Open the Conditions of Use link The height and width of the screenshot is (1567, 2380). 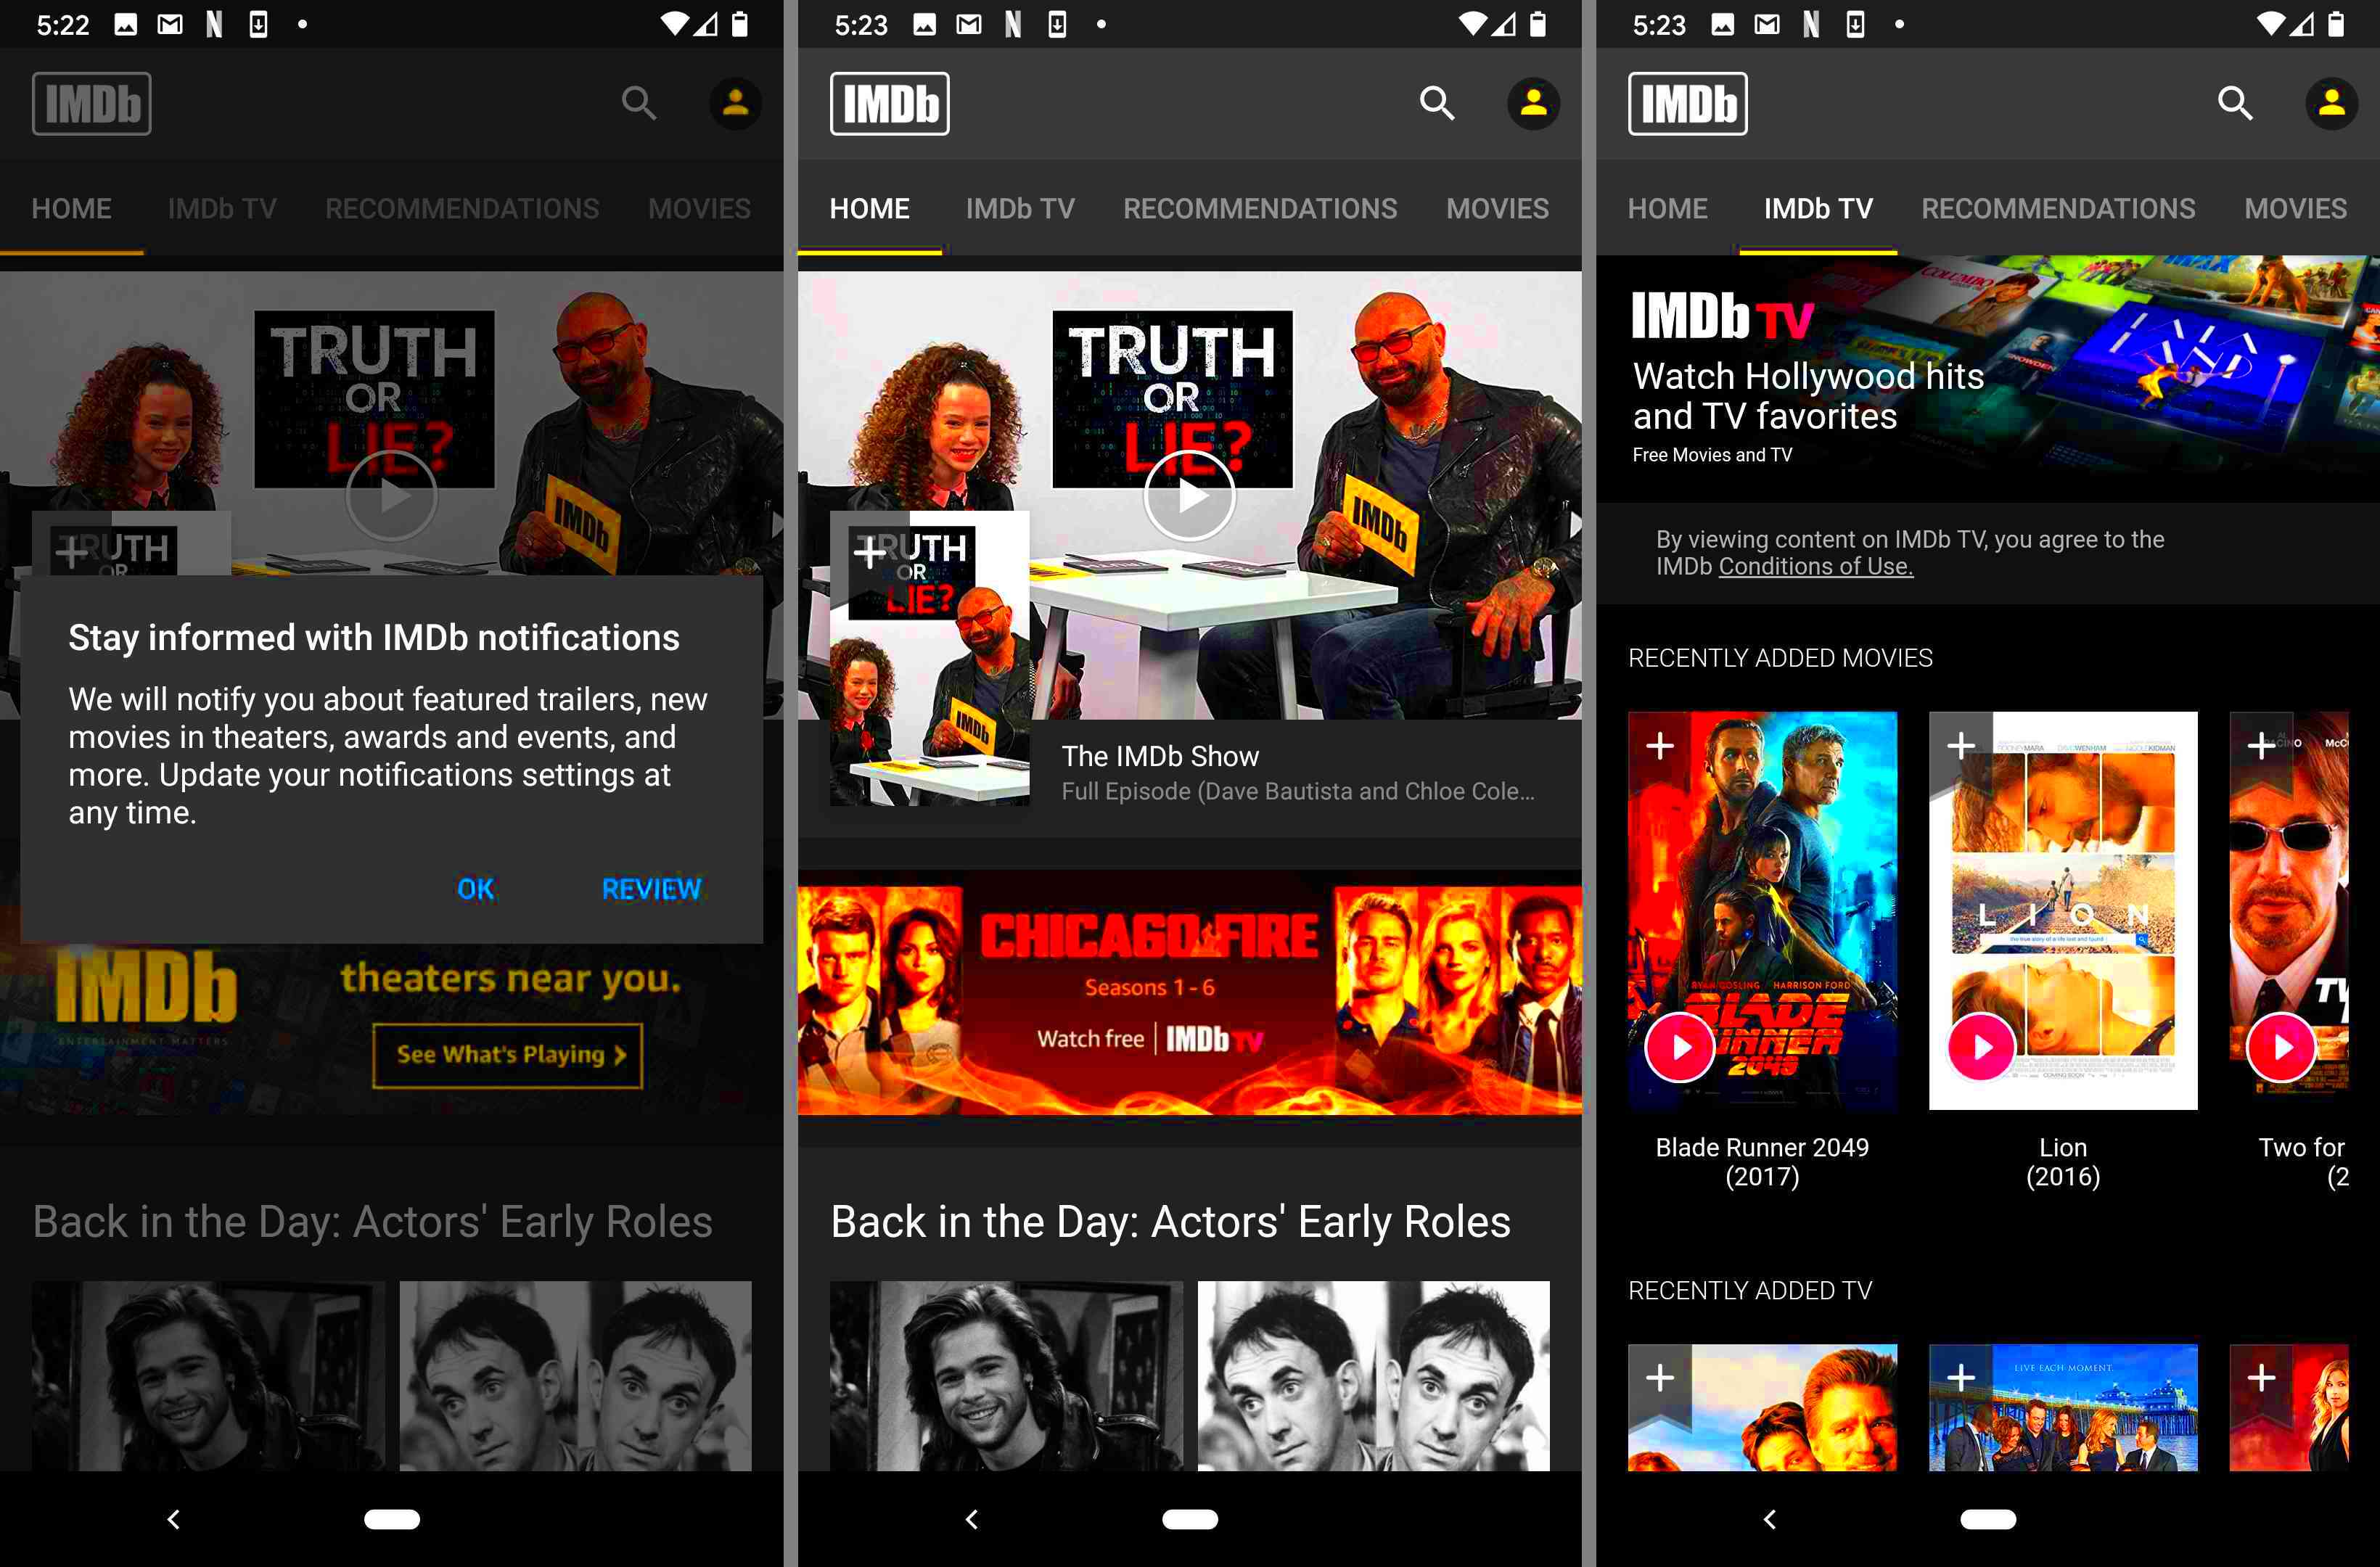point(1815,566)
